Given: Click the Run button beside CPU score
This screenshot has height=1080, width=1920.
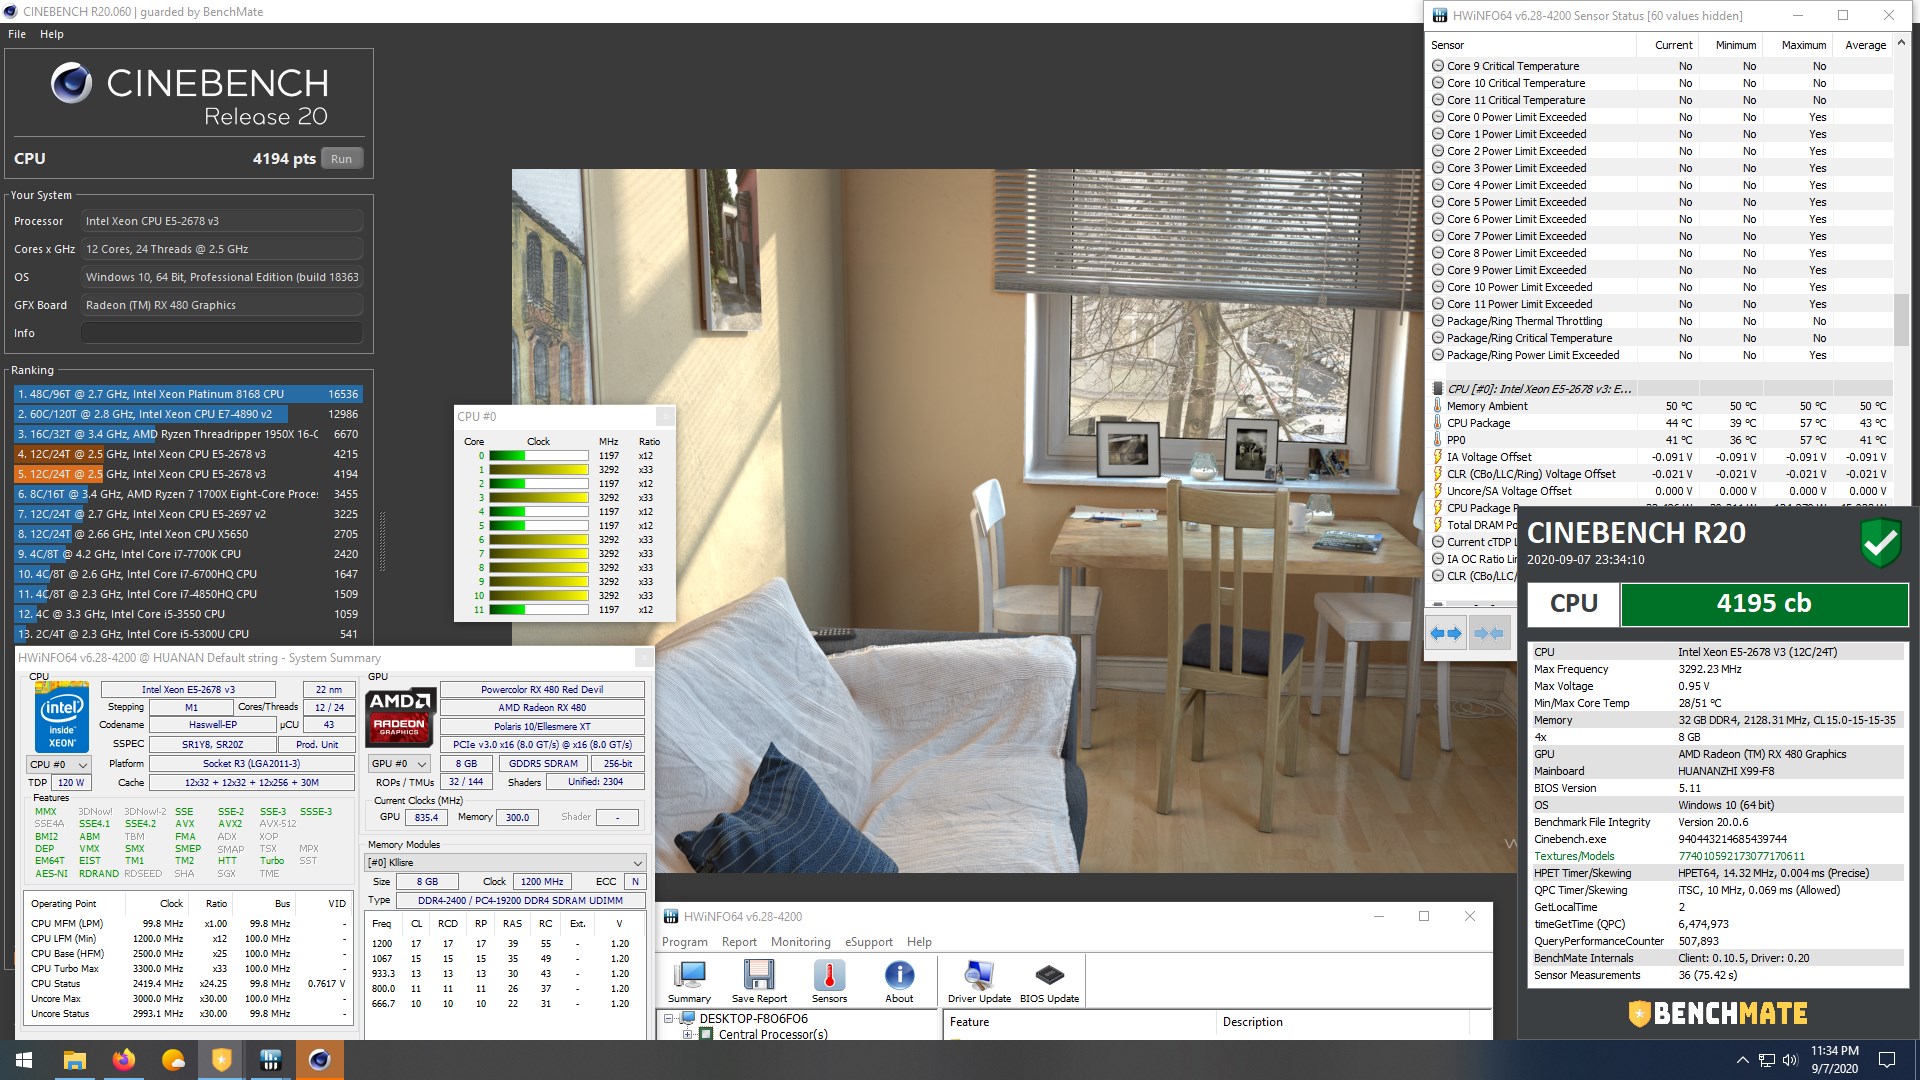Looking at the screenshot, I should point(341,159).
